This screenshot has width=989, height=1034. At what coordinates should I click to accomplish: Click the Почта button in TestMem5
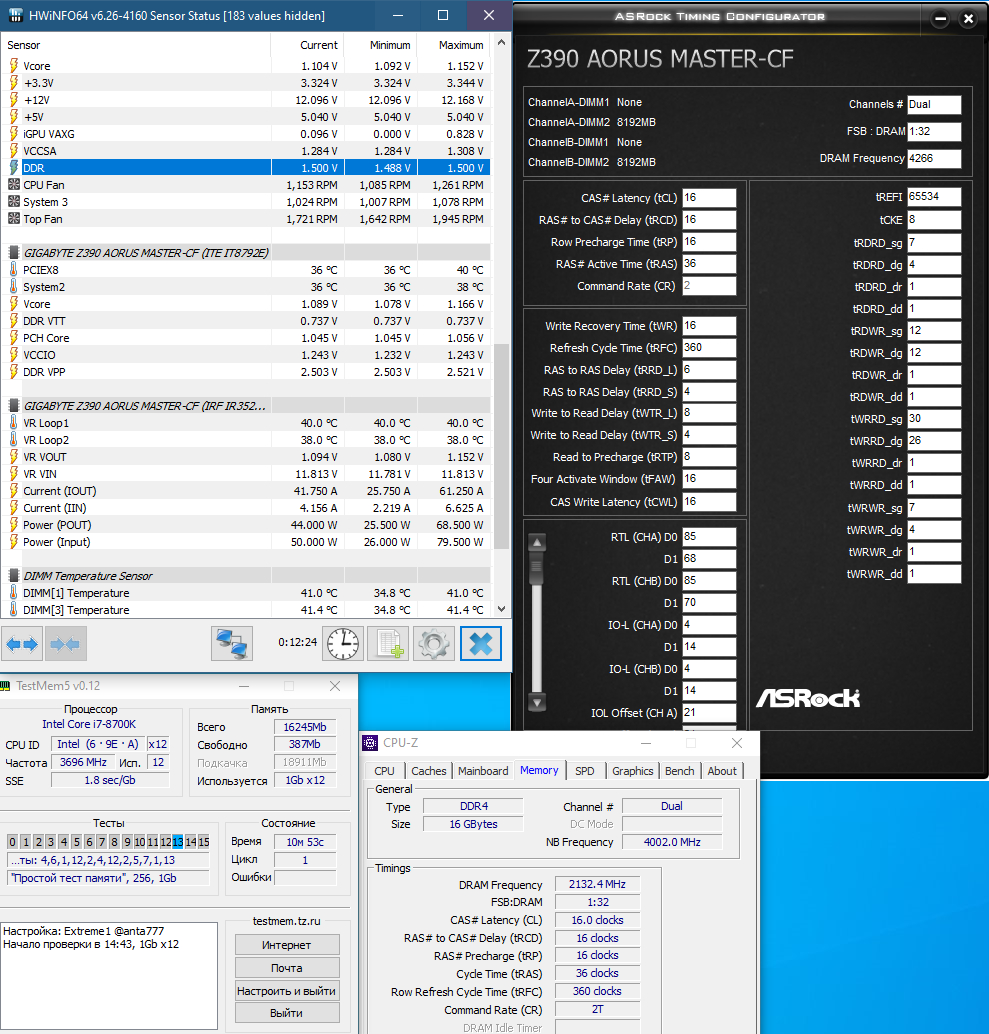pyautogui.click(x=287, y=967)
